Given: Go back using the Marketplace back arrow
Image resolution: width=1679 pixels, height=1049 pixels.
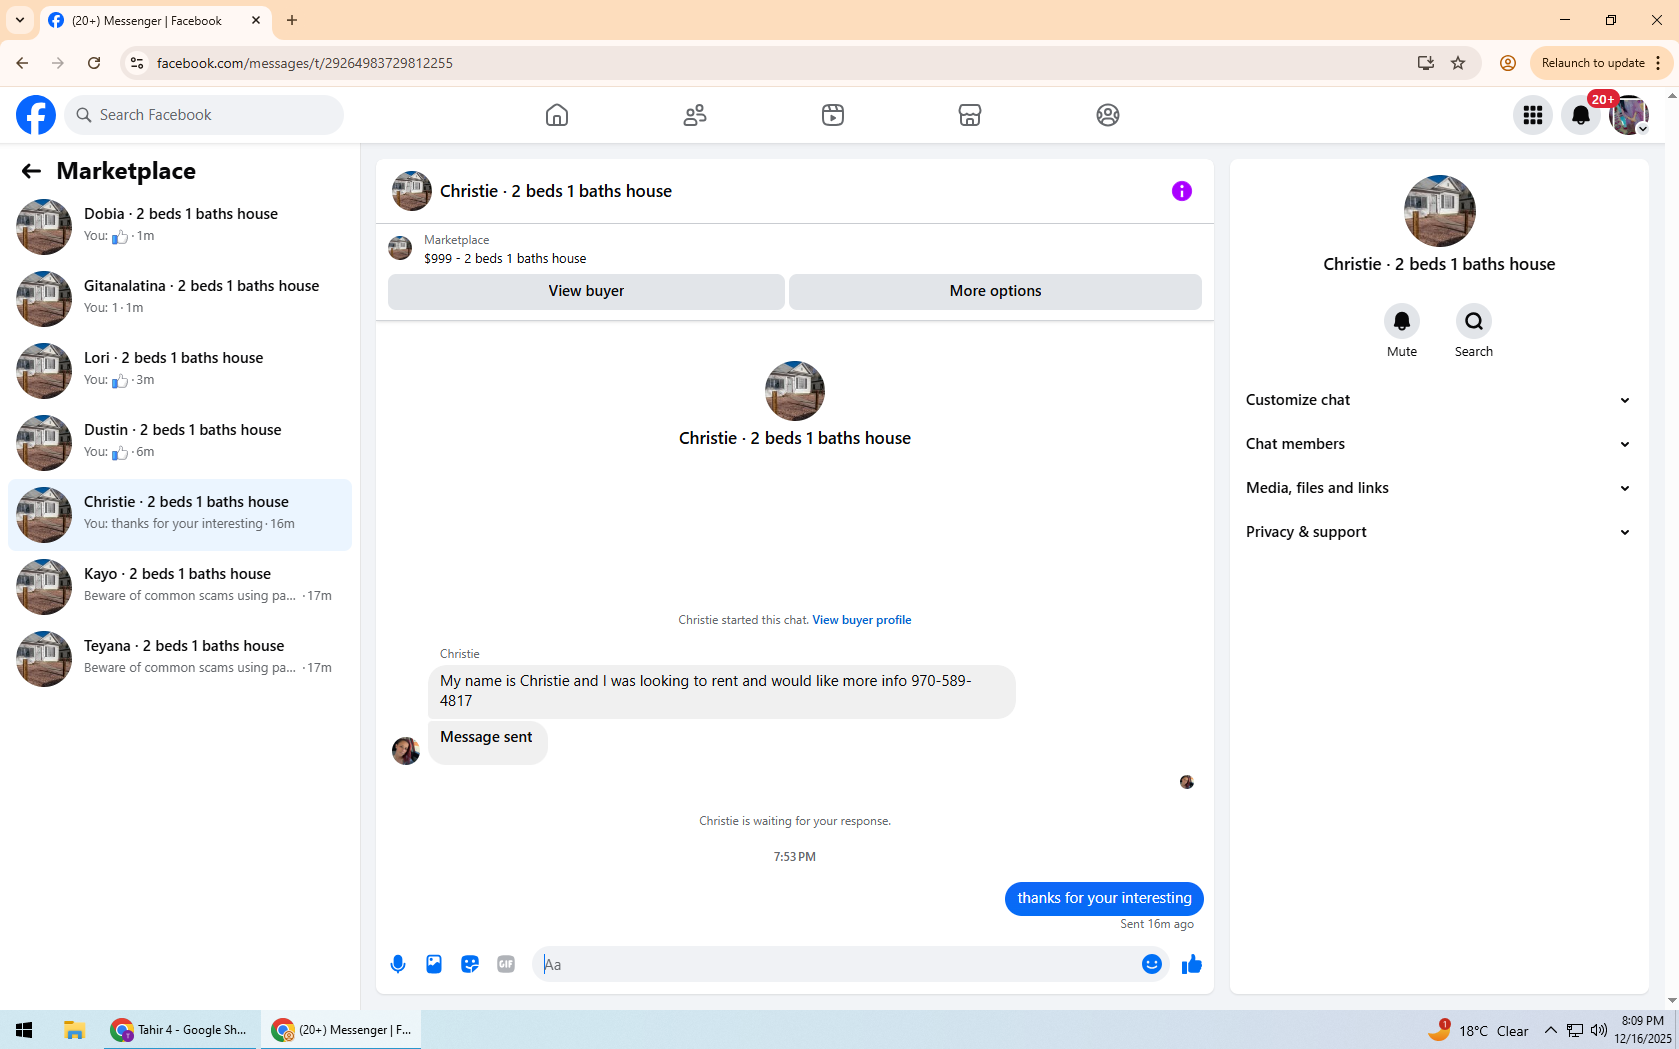Looking at the screenshot, I should [31, 171].
